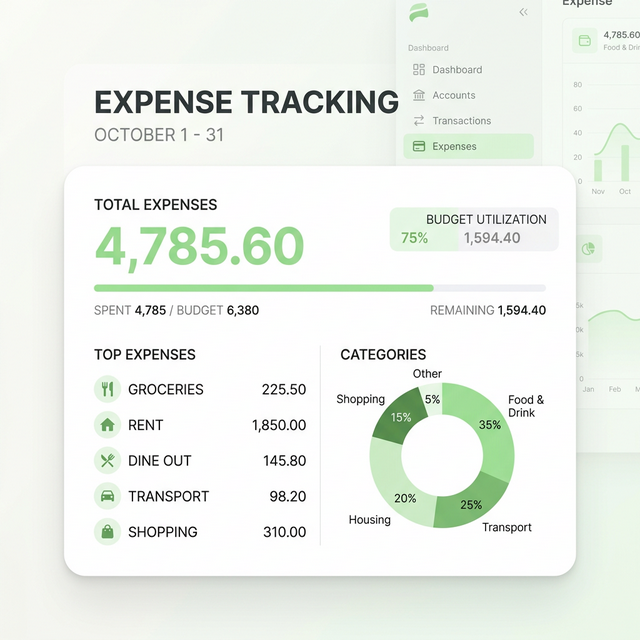Screen dimensions: 640x640
Task: Click the Dine Out crossed utensils icon
Action: coord(107,461)
